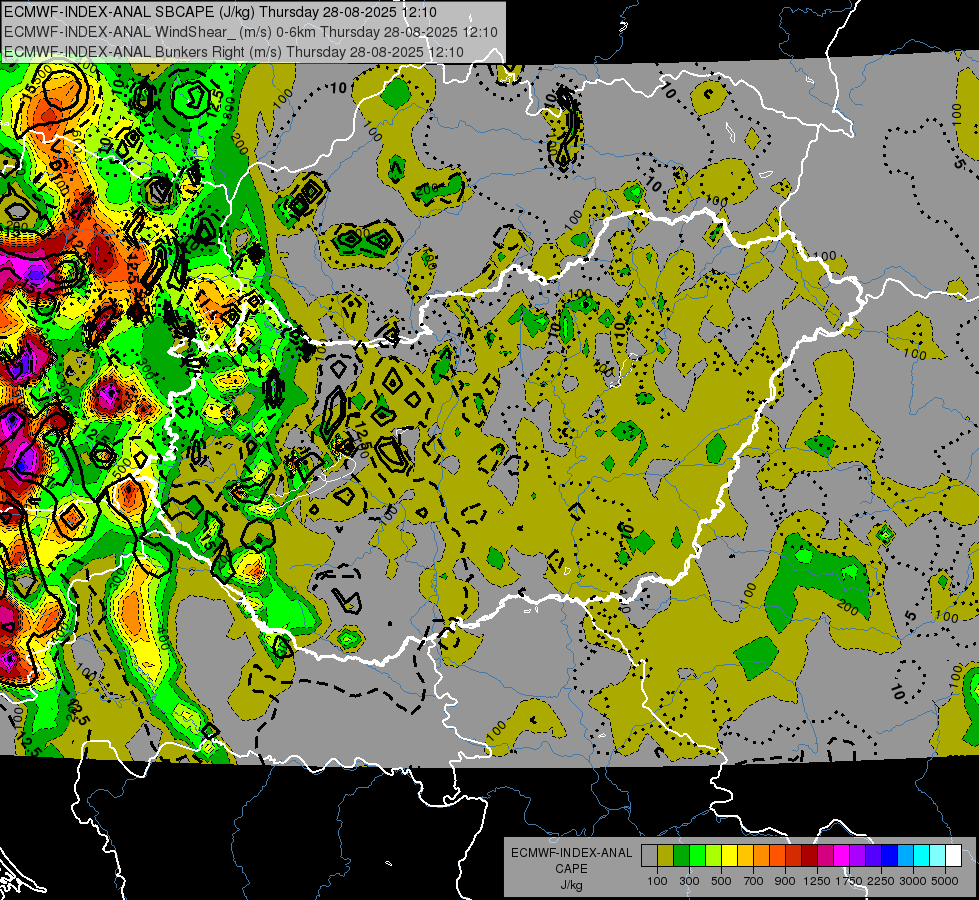This screenshot has height=900, width=979.
Task: Pick the dark red swatch in the CAPE legend
Action: click(x=809, y=855)
